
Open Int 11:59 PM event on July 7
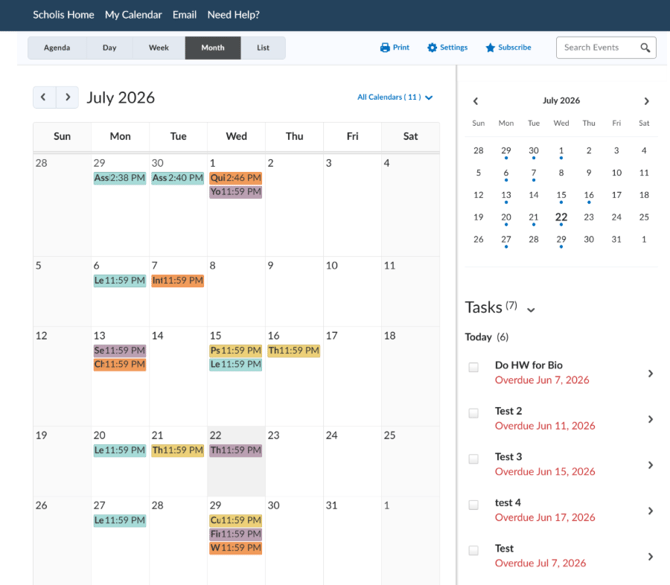tap(178, 281)
